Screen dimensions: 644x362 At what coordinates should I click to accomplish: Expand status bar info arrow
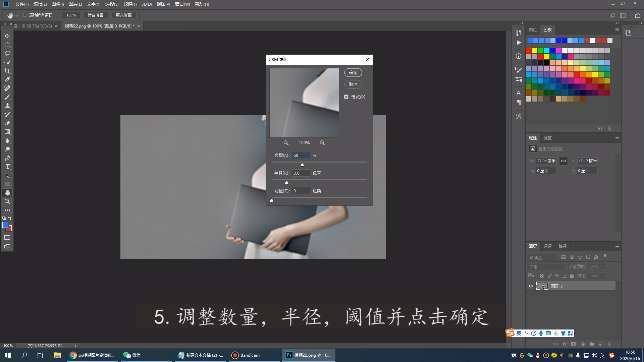pos(76,346)
